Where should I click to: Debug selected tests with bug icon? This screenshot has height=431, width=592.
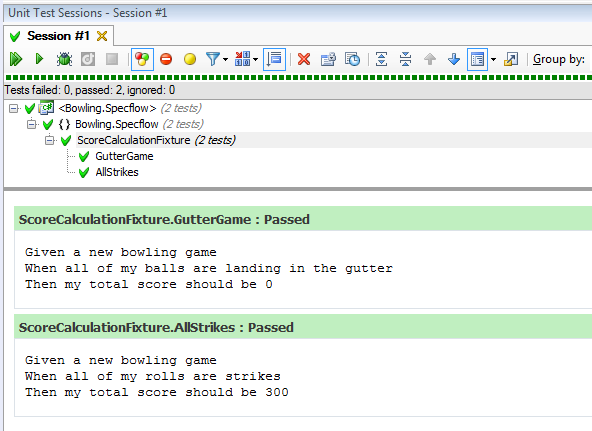click(64, 59)
